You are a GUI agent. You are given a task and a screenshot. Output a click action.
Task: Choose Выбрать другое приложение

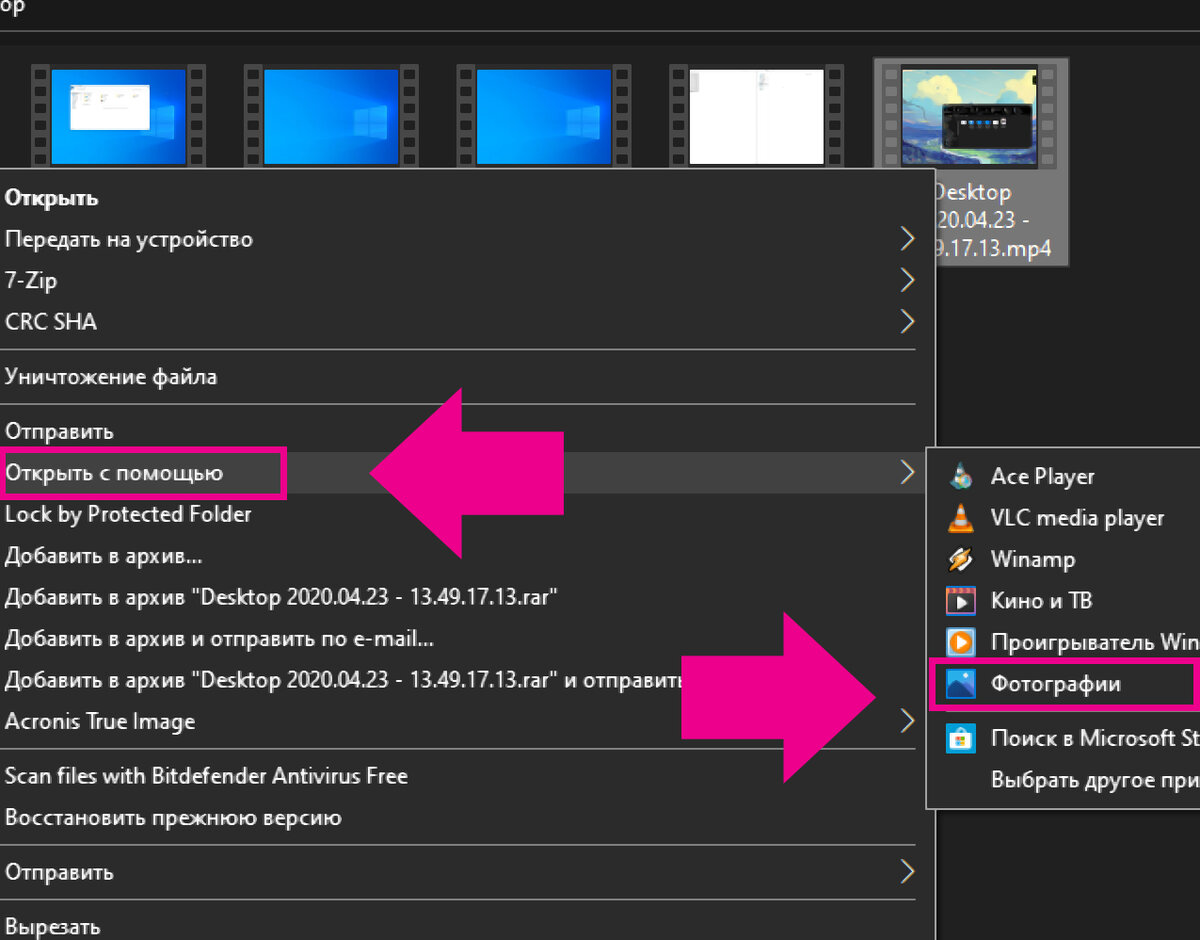pos(1095,780)
